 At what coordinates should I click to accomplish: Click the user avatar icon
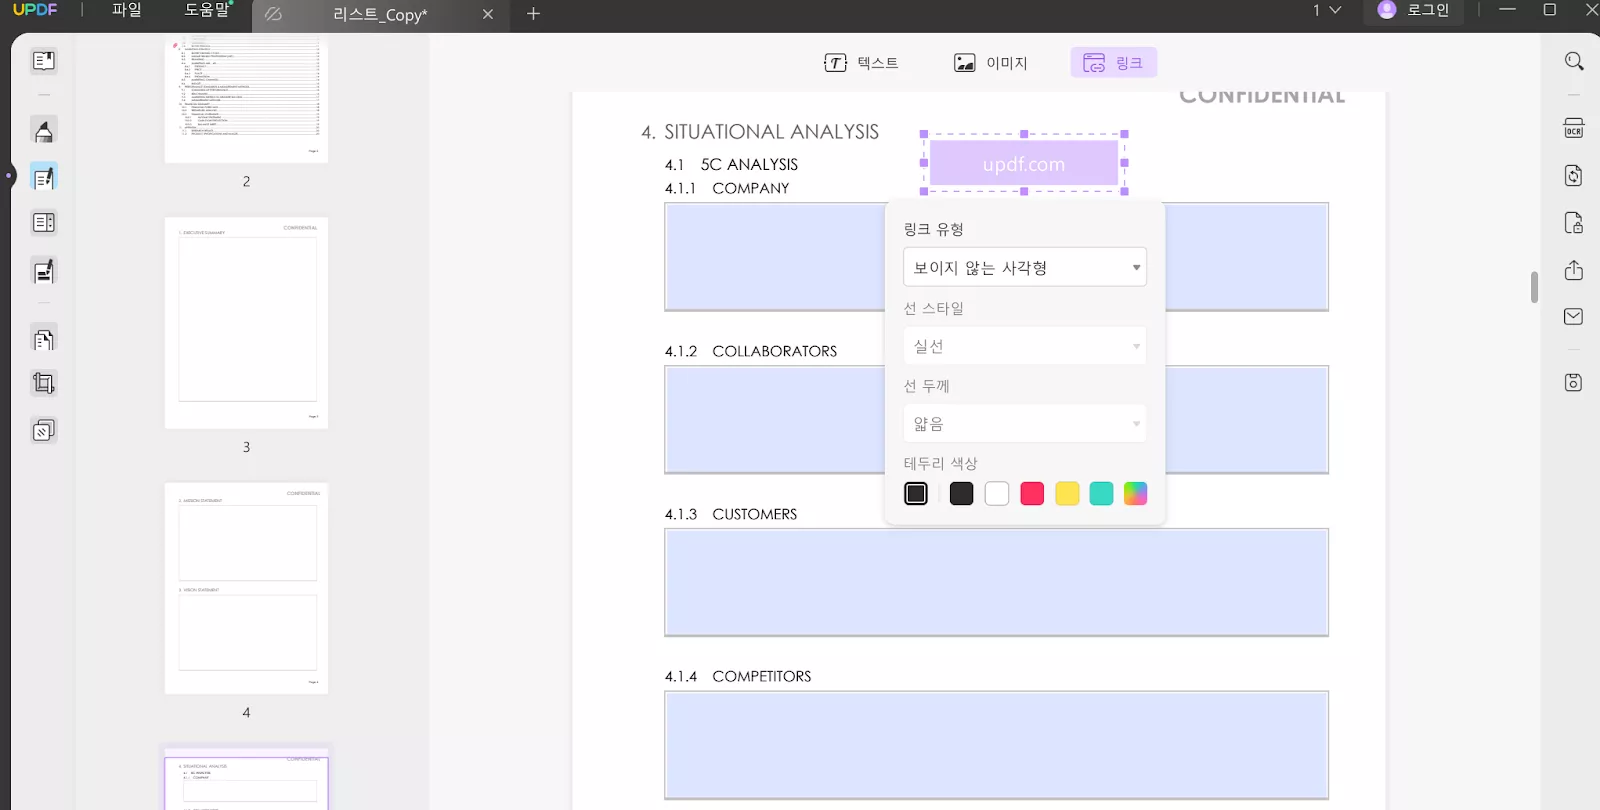tap(1387, 10)
